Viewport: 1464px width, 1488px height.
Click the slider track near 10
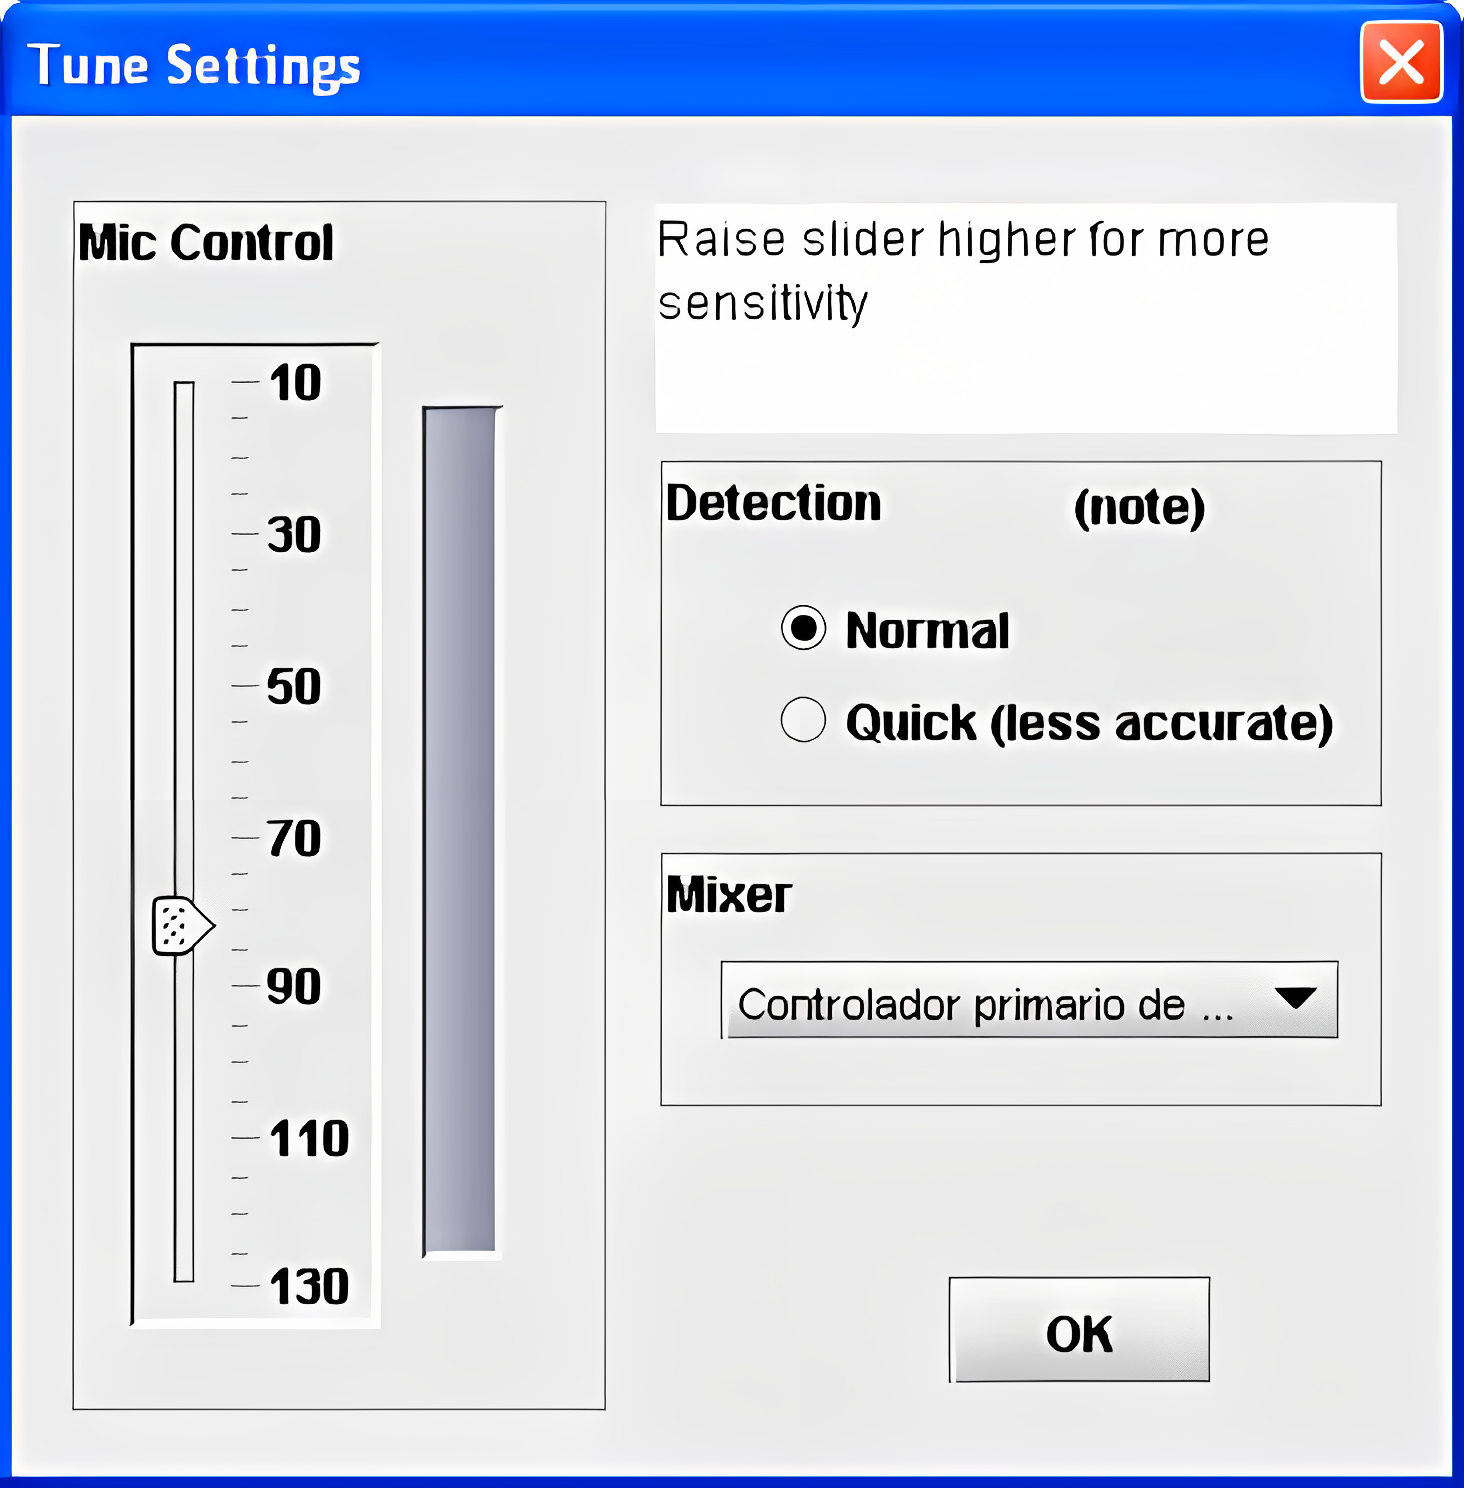[184, 392]
